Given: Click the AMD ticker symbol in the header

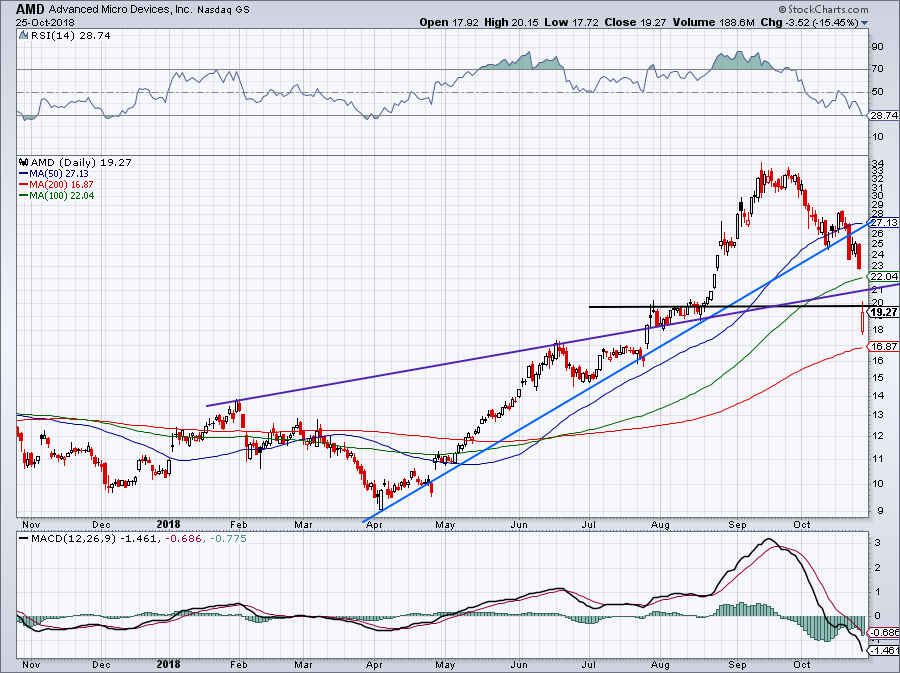Looking at the screenshot, I should (31, 8).
